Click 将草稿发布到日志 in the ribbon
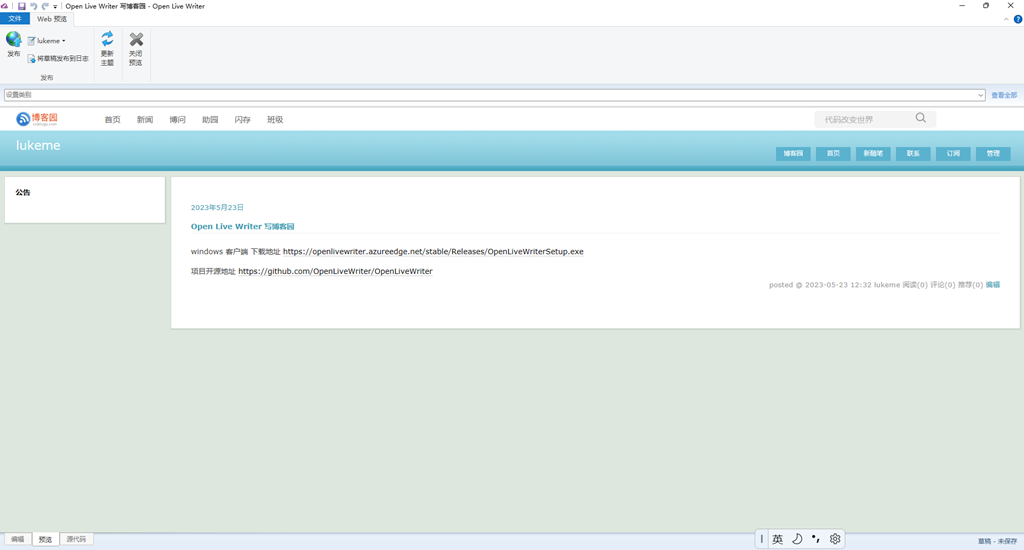Screen dimensions: 1024x550 pyautogui.click(x=58, y=58)
